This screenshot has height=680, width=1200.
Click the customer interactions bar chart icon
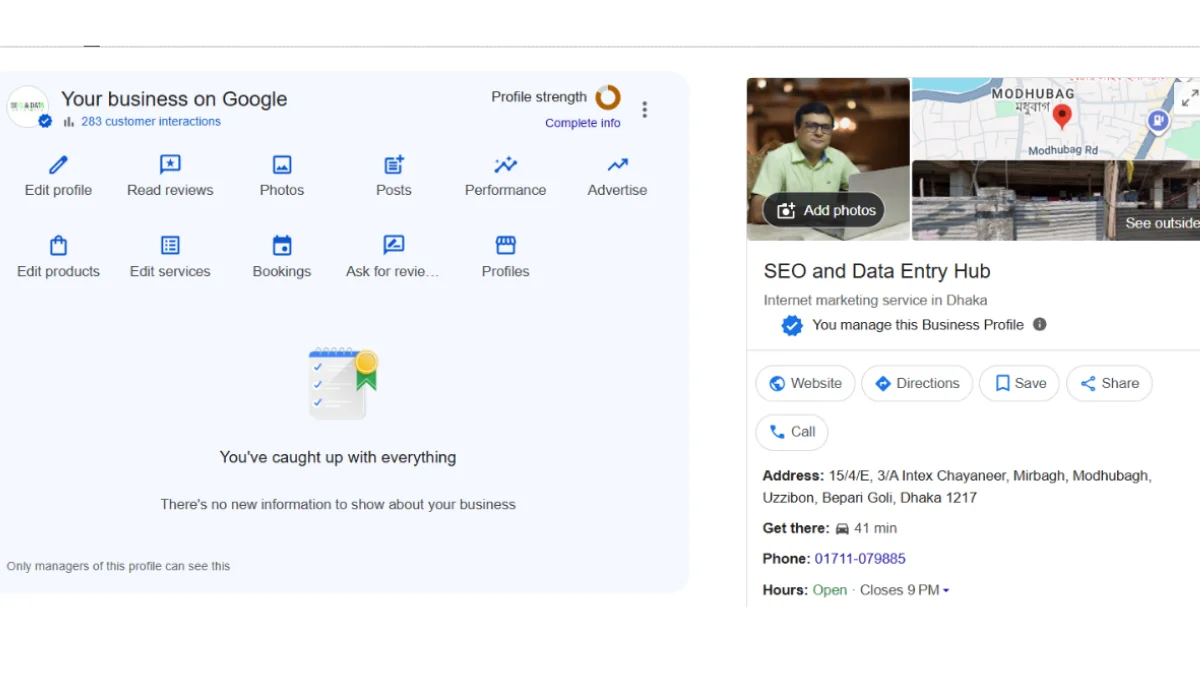69,122
